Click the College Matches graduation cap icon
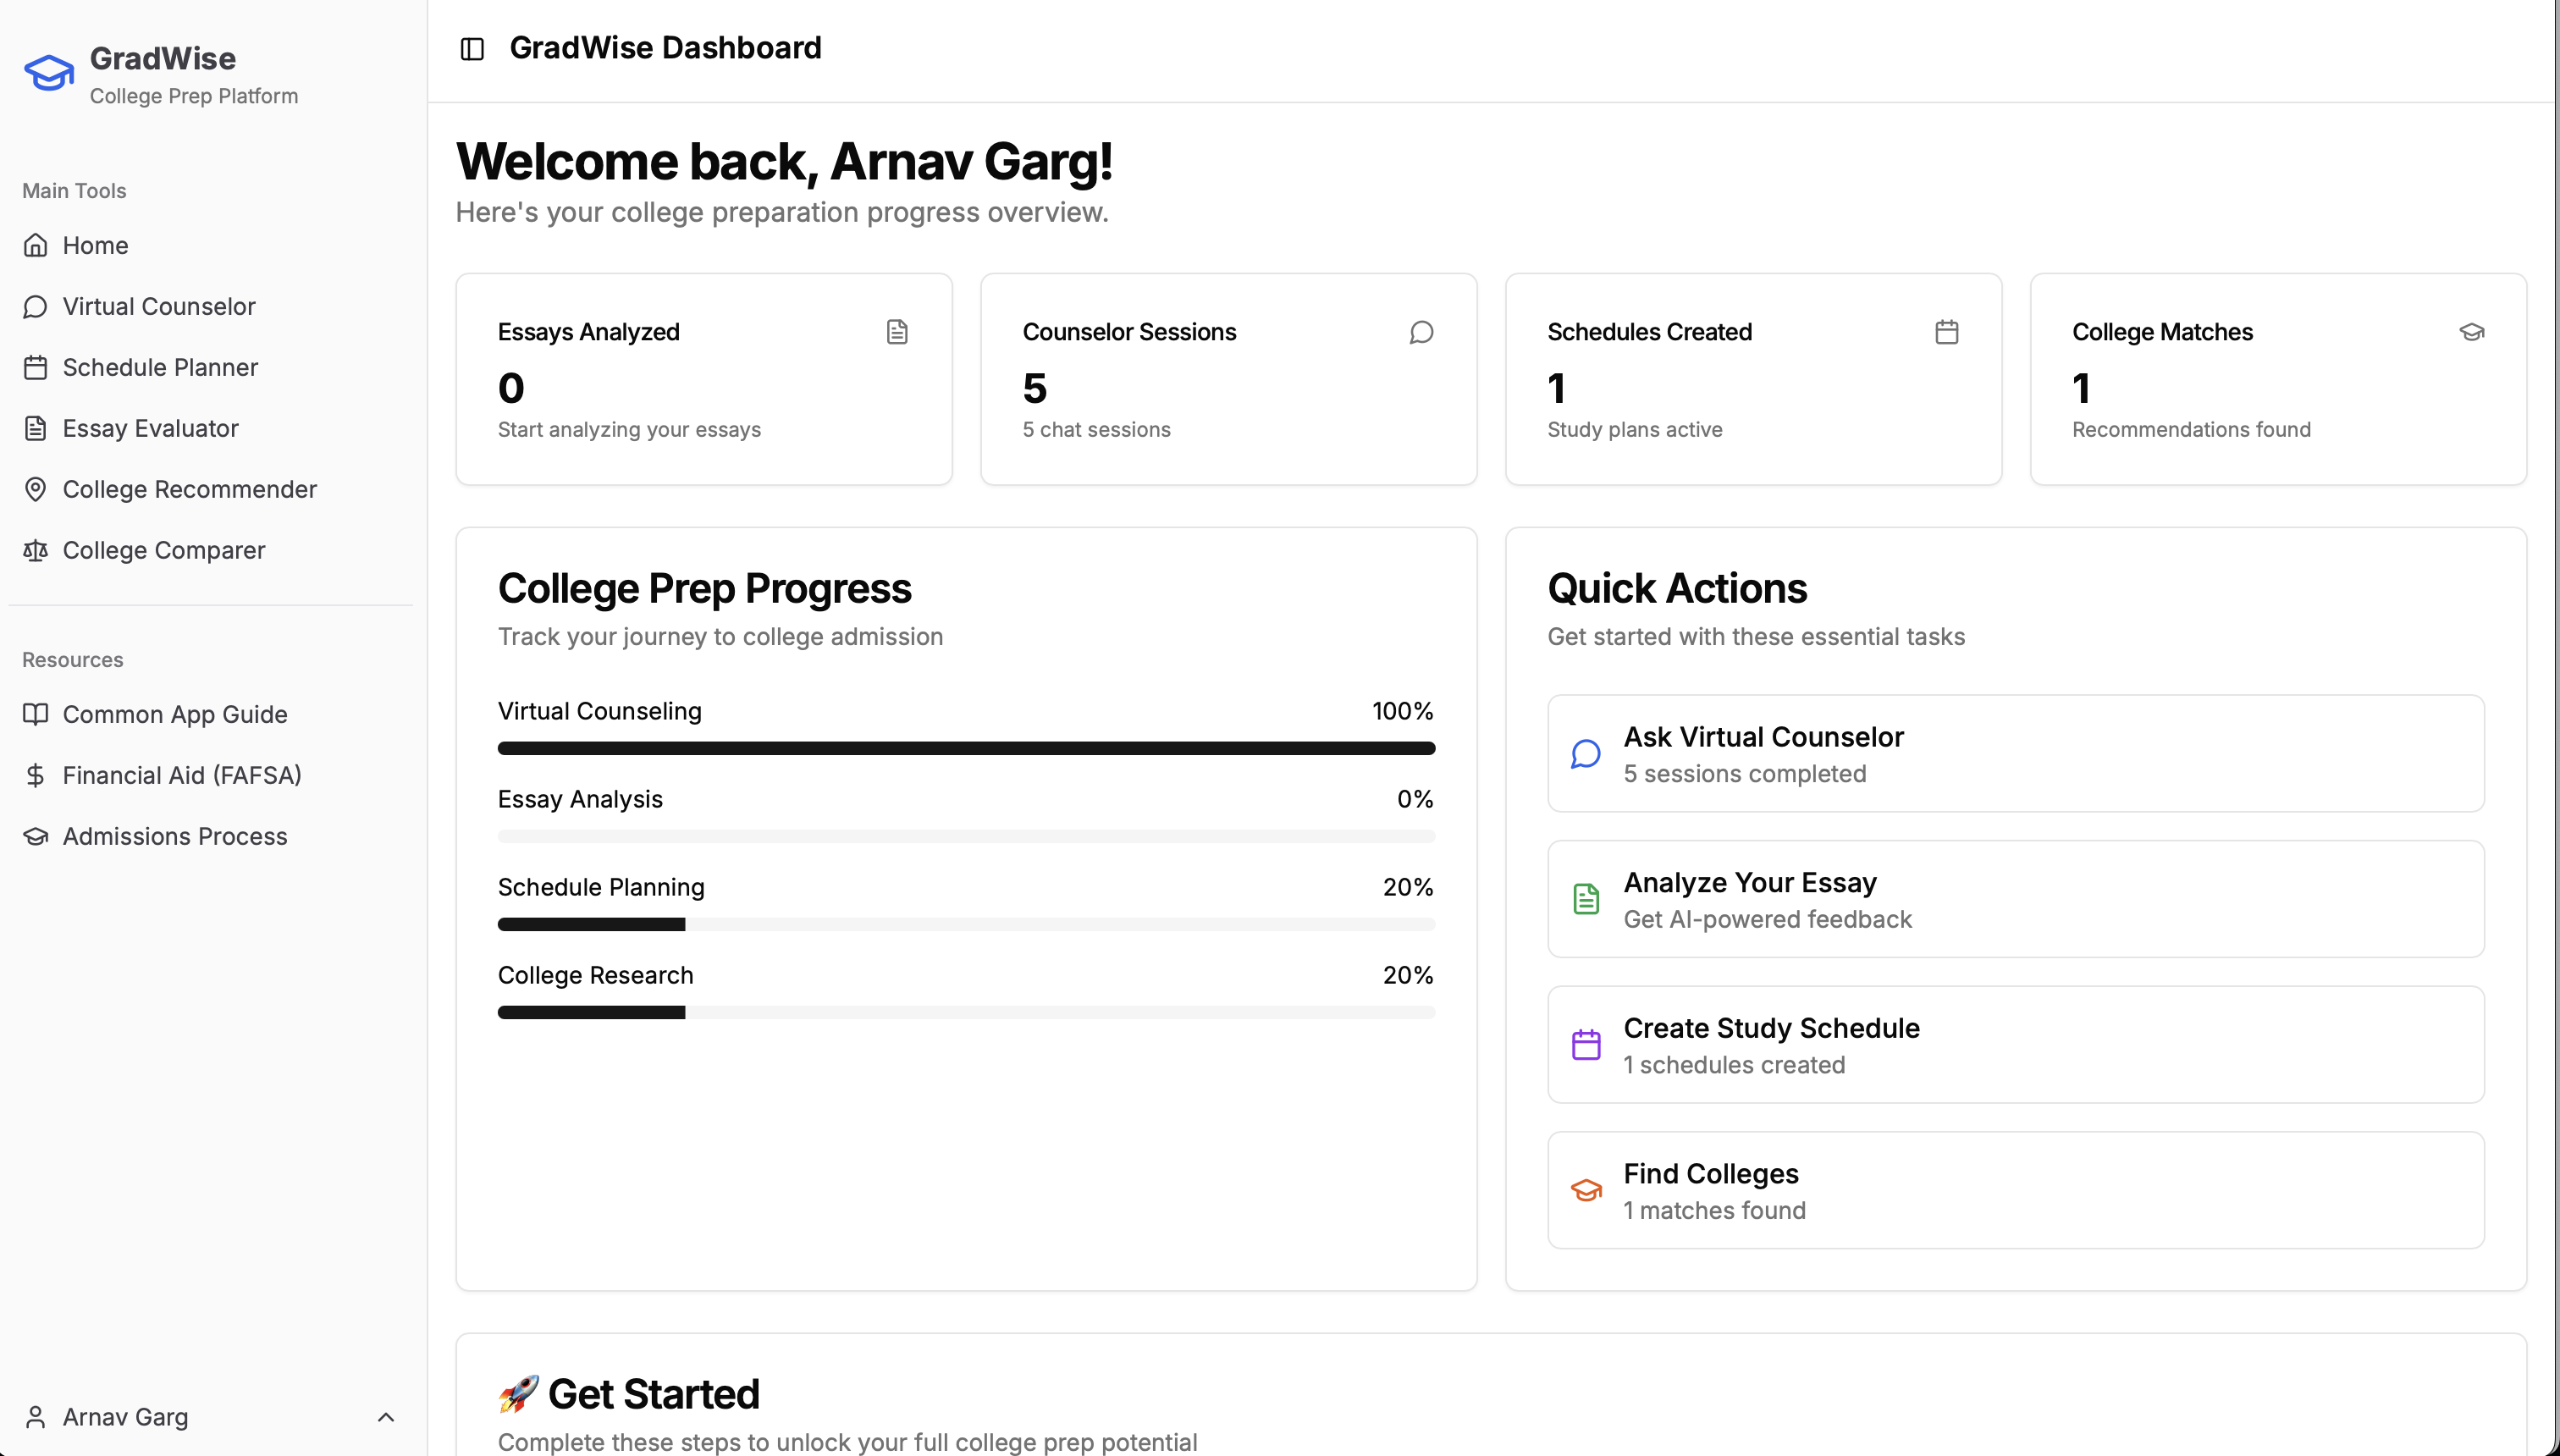Viewport: 2560px width, 1456px height. pyautogui.click(x=2471, y=332)
